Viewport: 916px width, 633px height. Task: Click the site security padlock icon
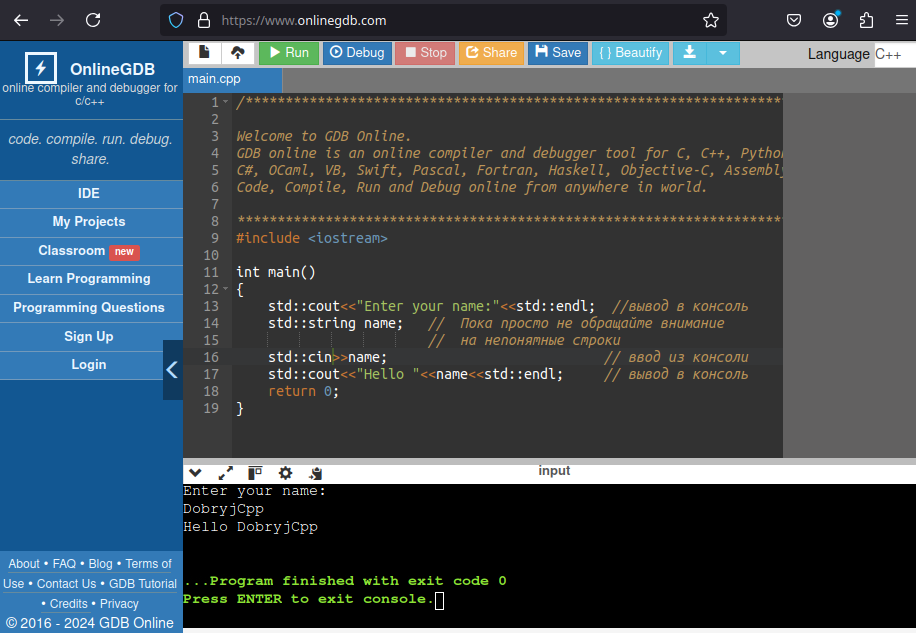pyautogui.click(x=204, y=20)
